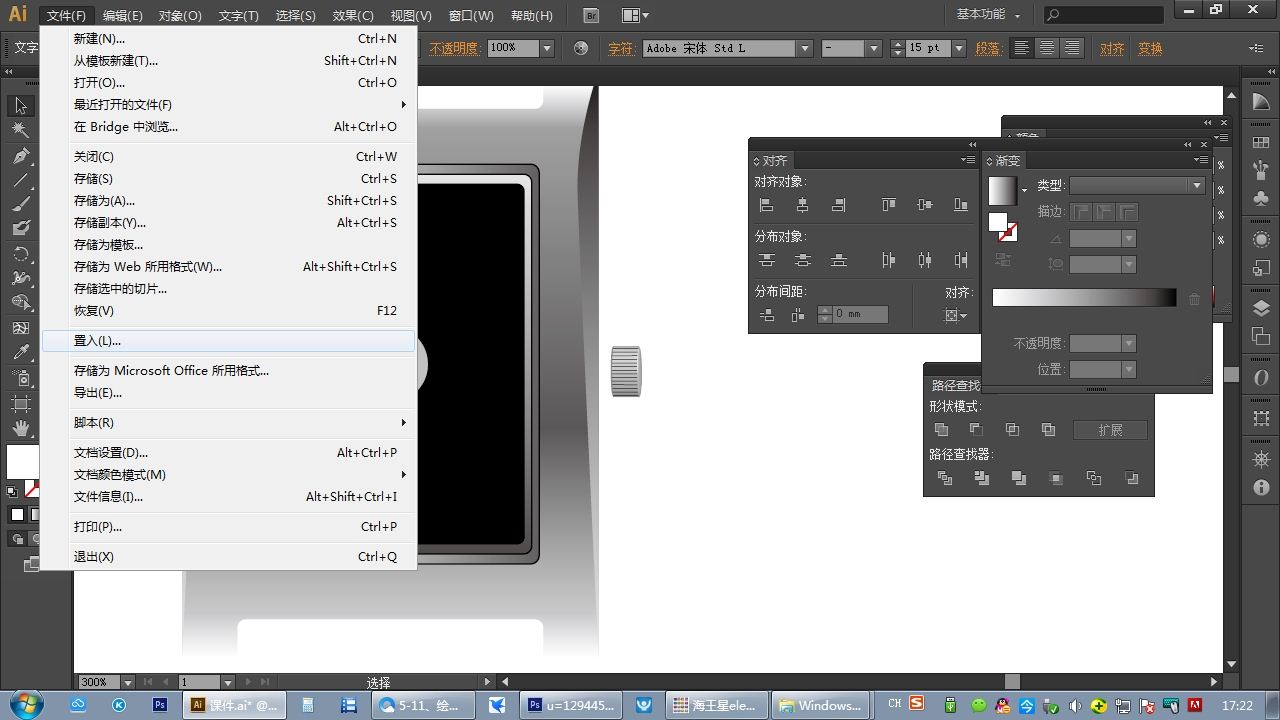Open font style dropdown
Viewport: 1280px width, 720px height.
872,48
